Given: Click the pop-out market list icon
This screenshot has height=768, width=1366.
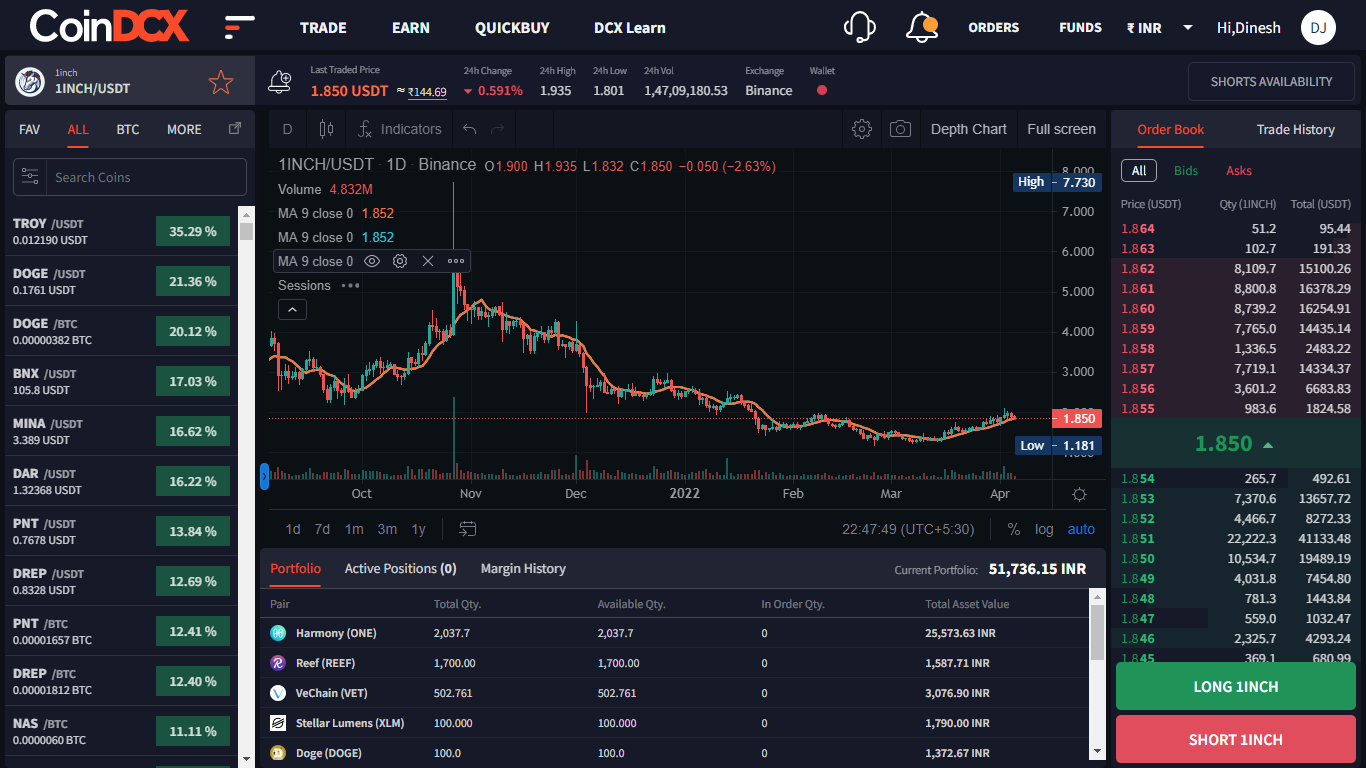Looking at the screenshot, I should pos(235,128).
